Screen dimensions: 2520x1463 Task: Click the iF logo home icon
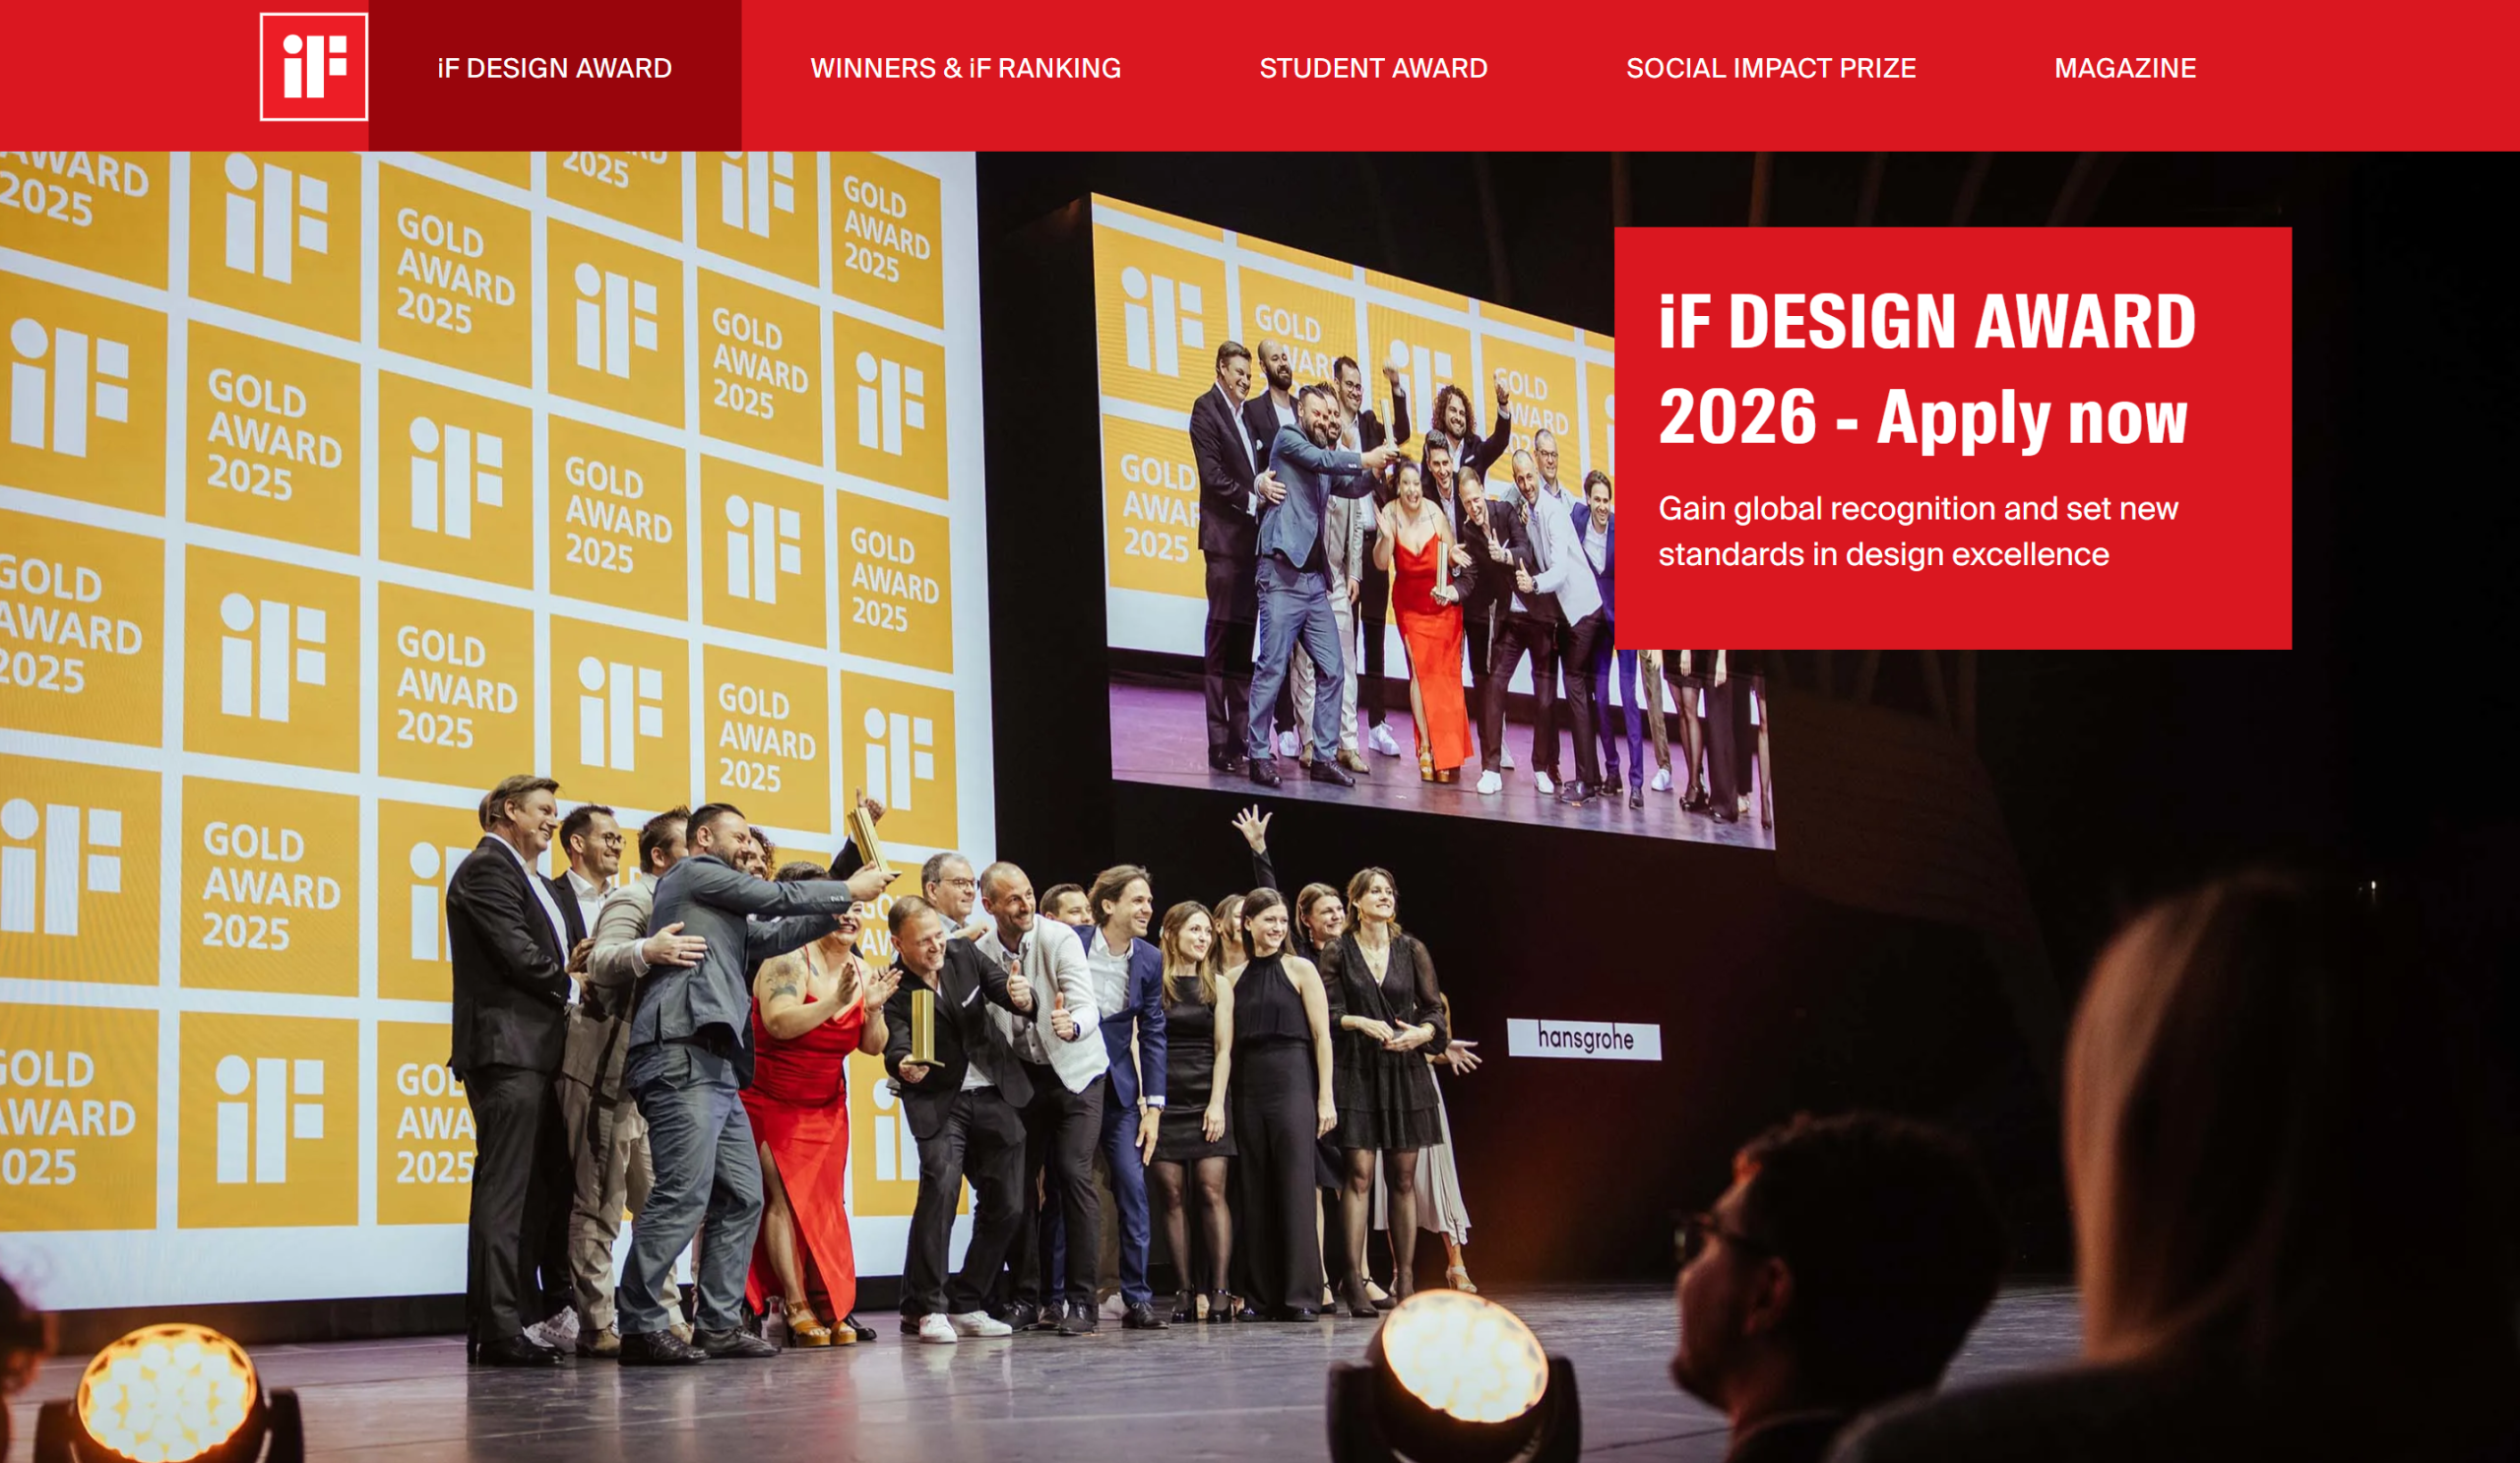click(x=313, y=67)
